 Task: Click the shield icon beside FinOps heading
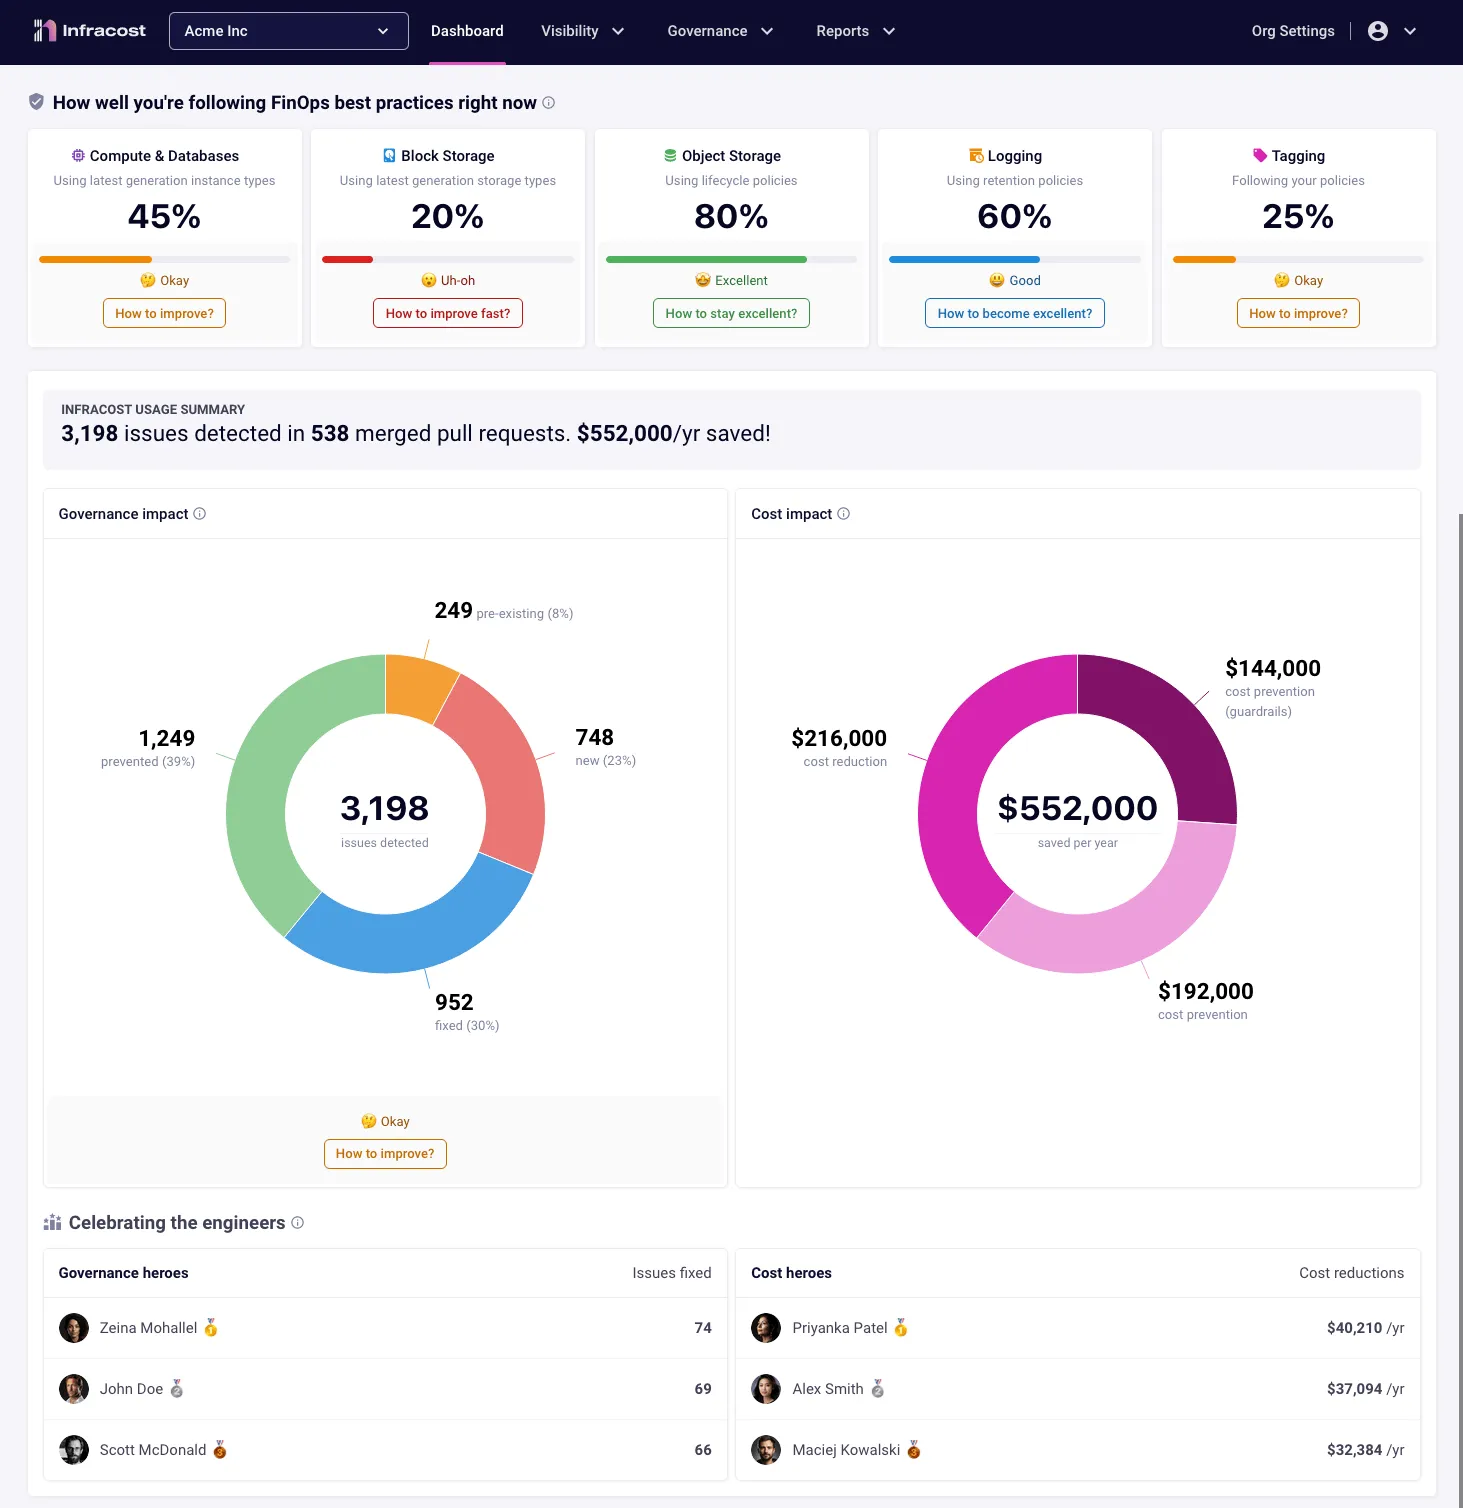pos(36,101)
